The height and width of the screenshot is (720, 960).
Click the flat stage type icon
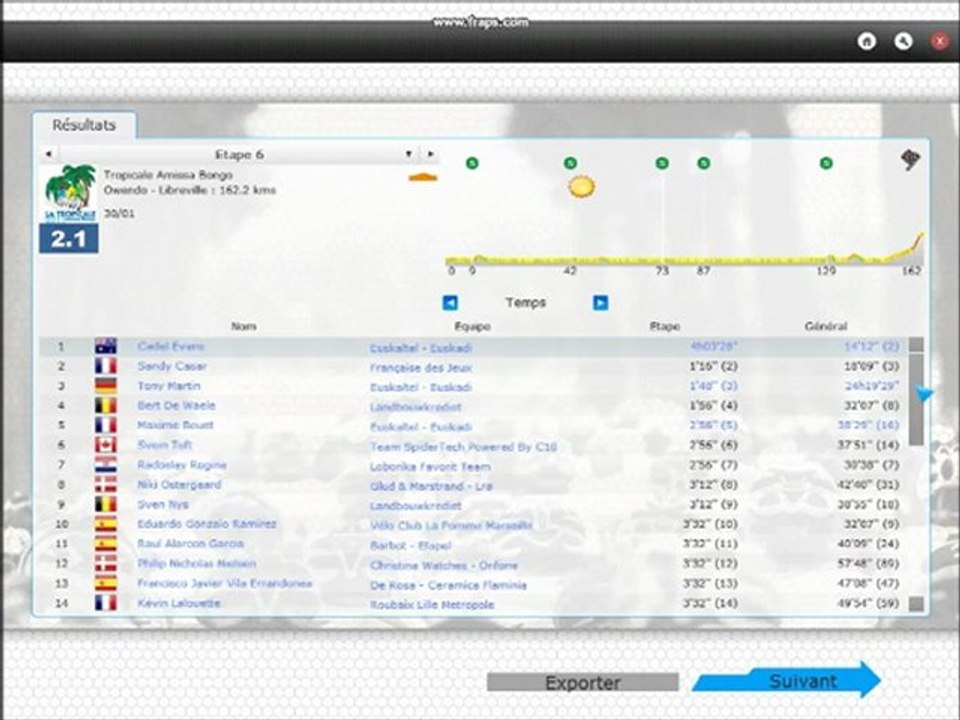pyautogui.click(x=423, y=178)
